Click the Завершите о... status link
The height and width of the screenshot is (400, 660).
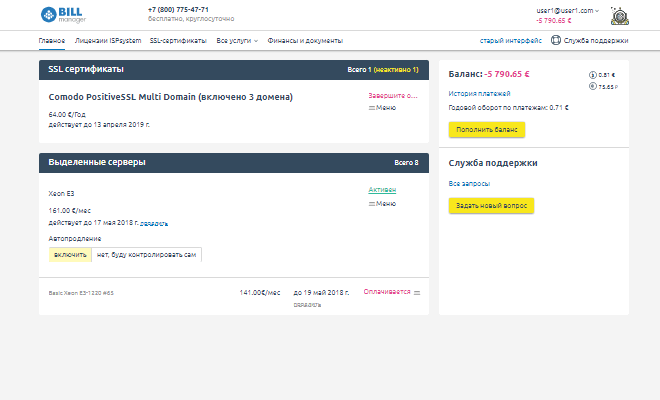click(393, 96)
